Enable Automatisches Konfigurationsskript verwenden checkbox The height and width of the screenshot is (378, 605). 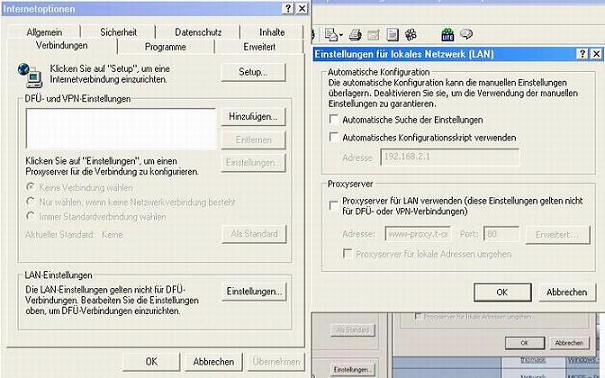pos(334,137)
